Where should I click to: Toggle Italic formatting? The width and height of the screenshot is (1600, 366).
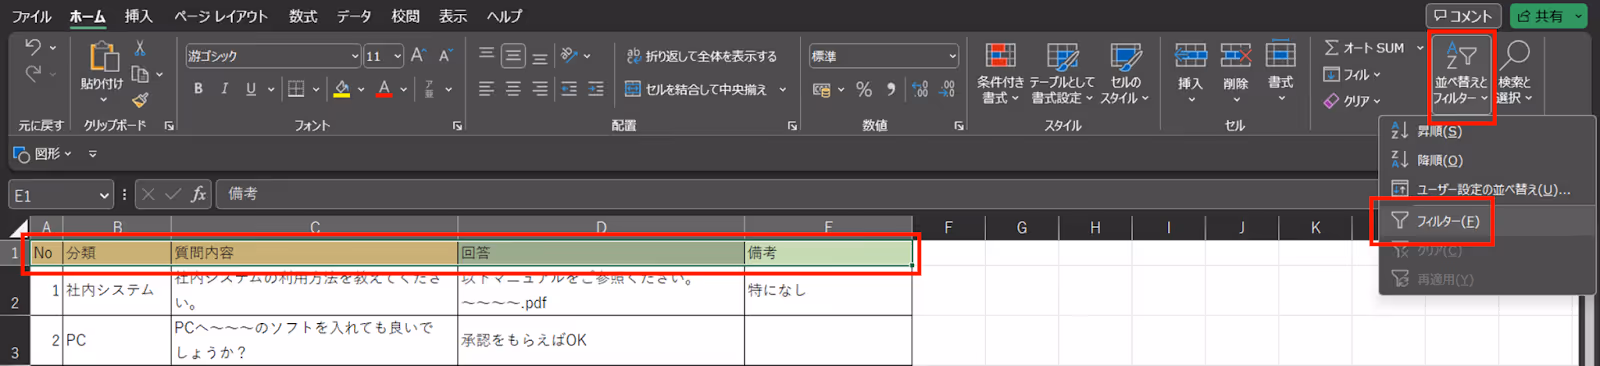pos(224,89)
